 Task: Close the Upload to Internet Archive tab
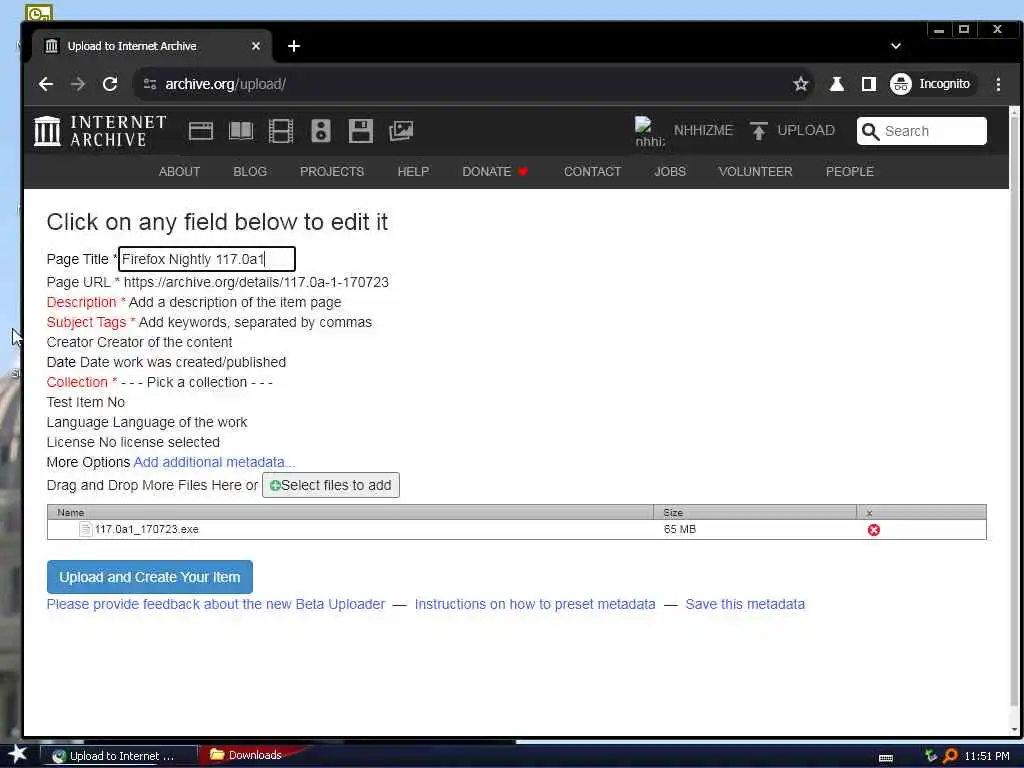click(x=255, y=46)
